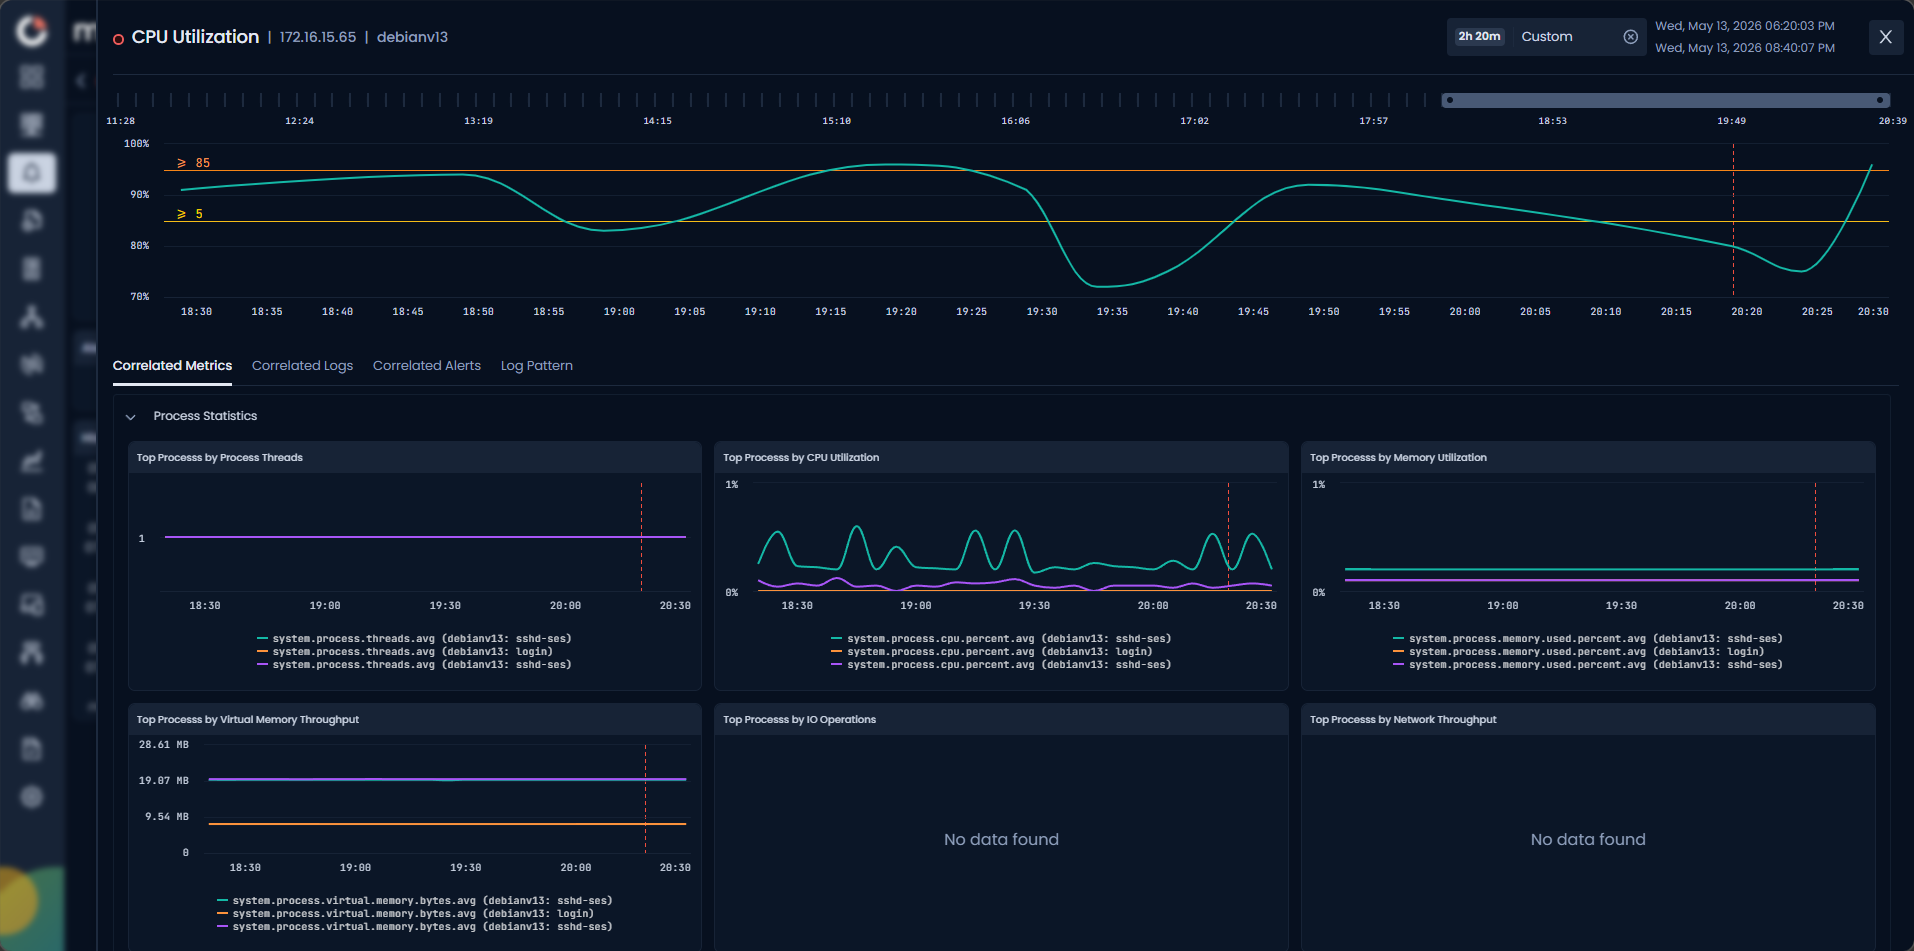Collapse the Process Statistics section

point(131,417)
